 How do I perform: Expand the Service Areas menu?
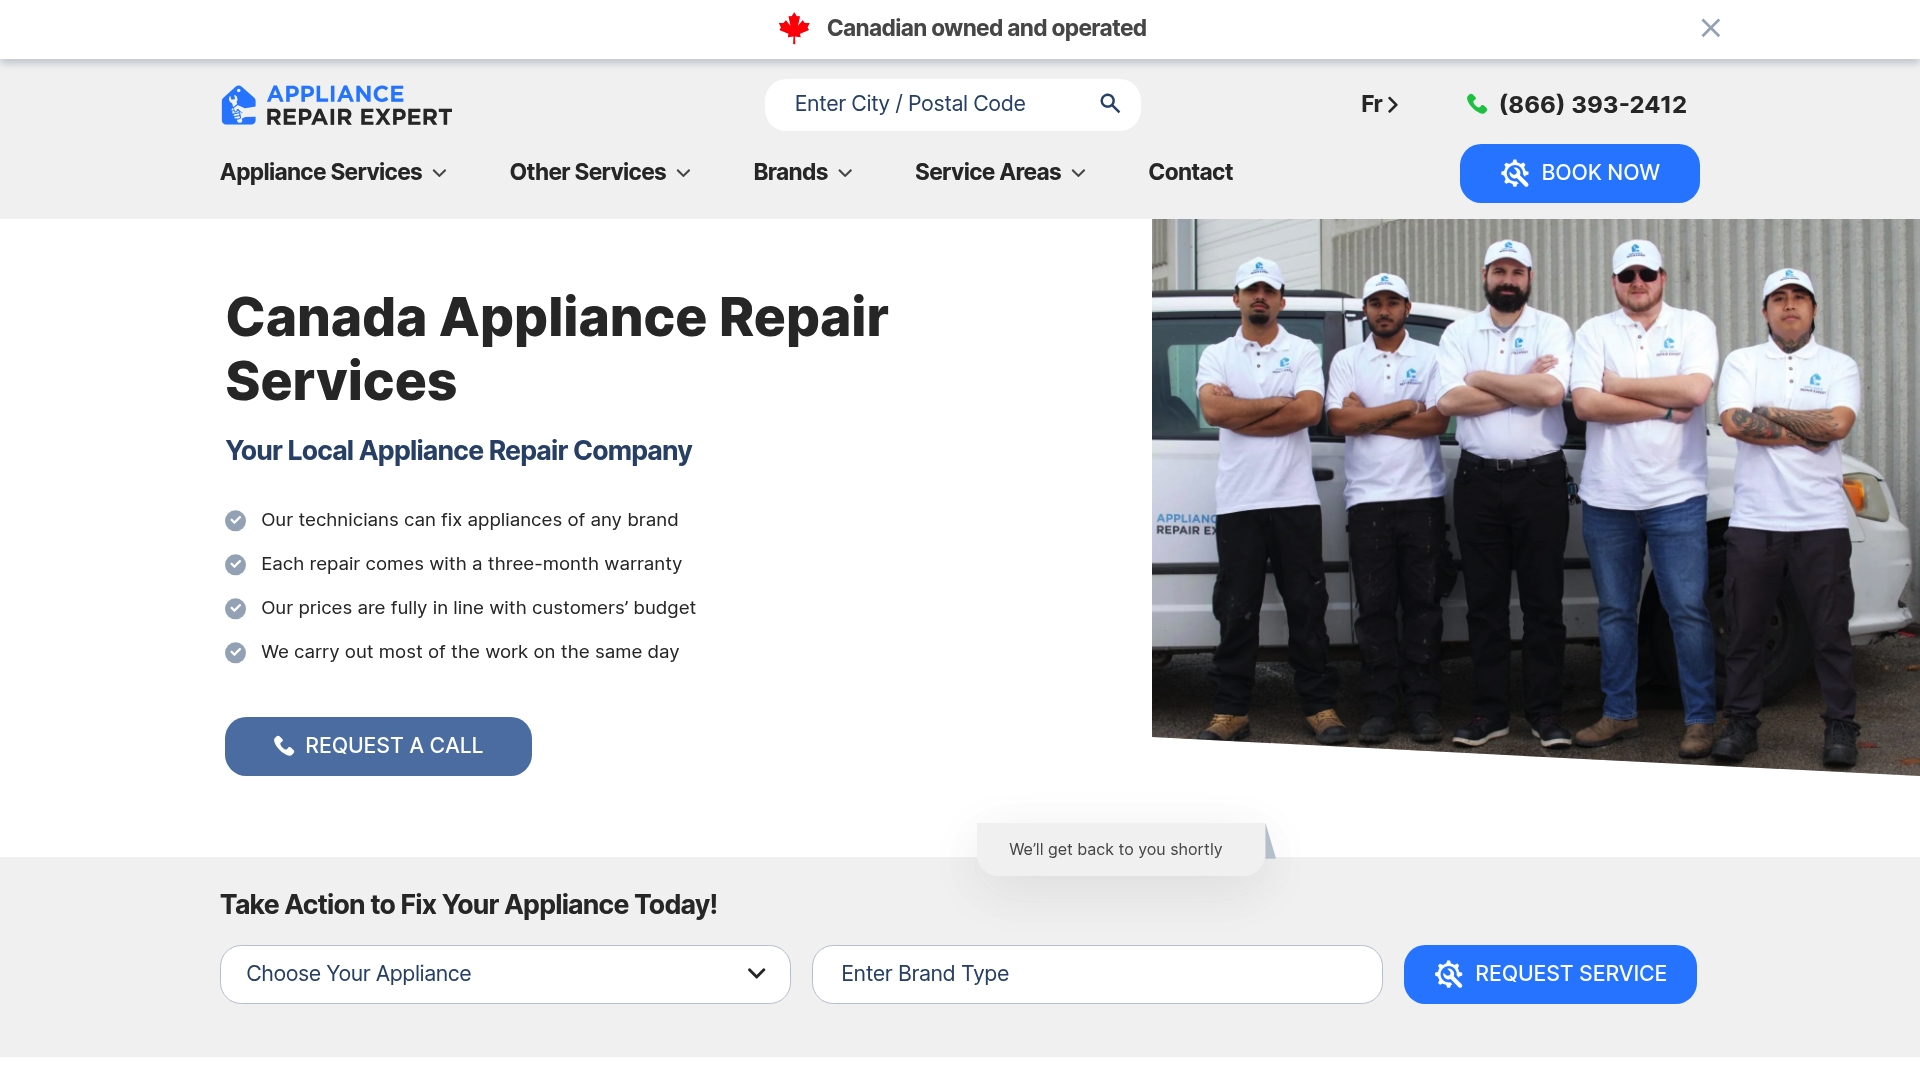pos(999,172)
